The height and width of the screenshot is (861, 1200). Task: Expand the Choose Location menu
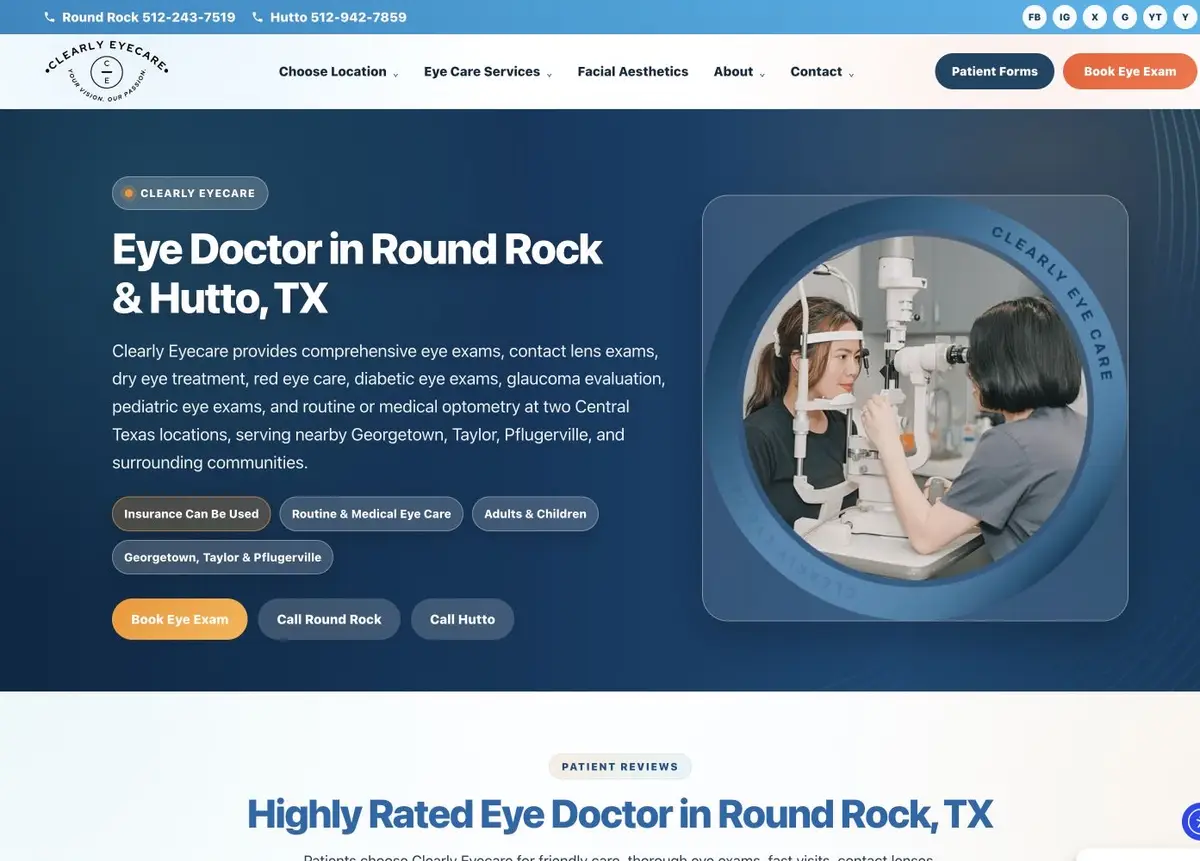click(338, 72)
